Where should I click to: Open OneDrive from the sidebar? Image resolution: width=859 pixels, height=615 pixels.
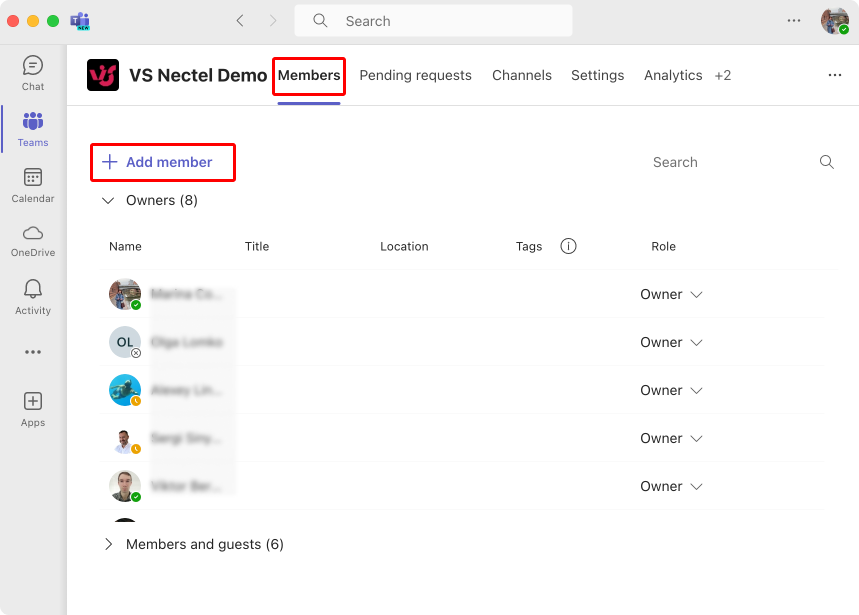[33, 241]
